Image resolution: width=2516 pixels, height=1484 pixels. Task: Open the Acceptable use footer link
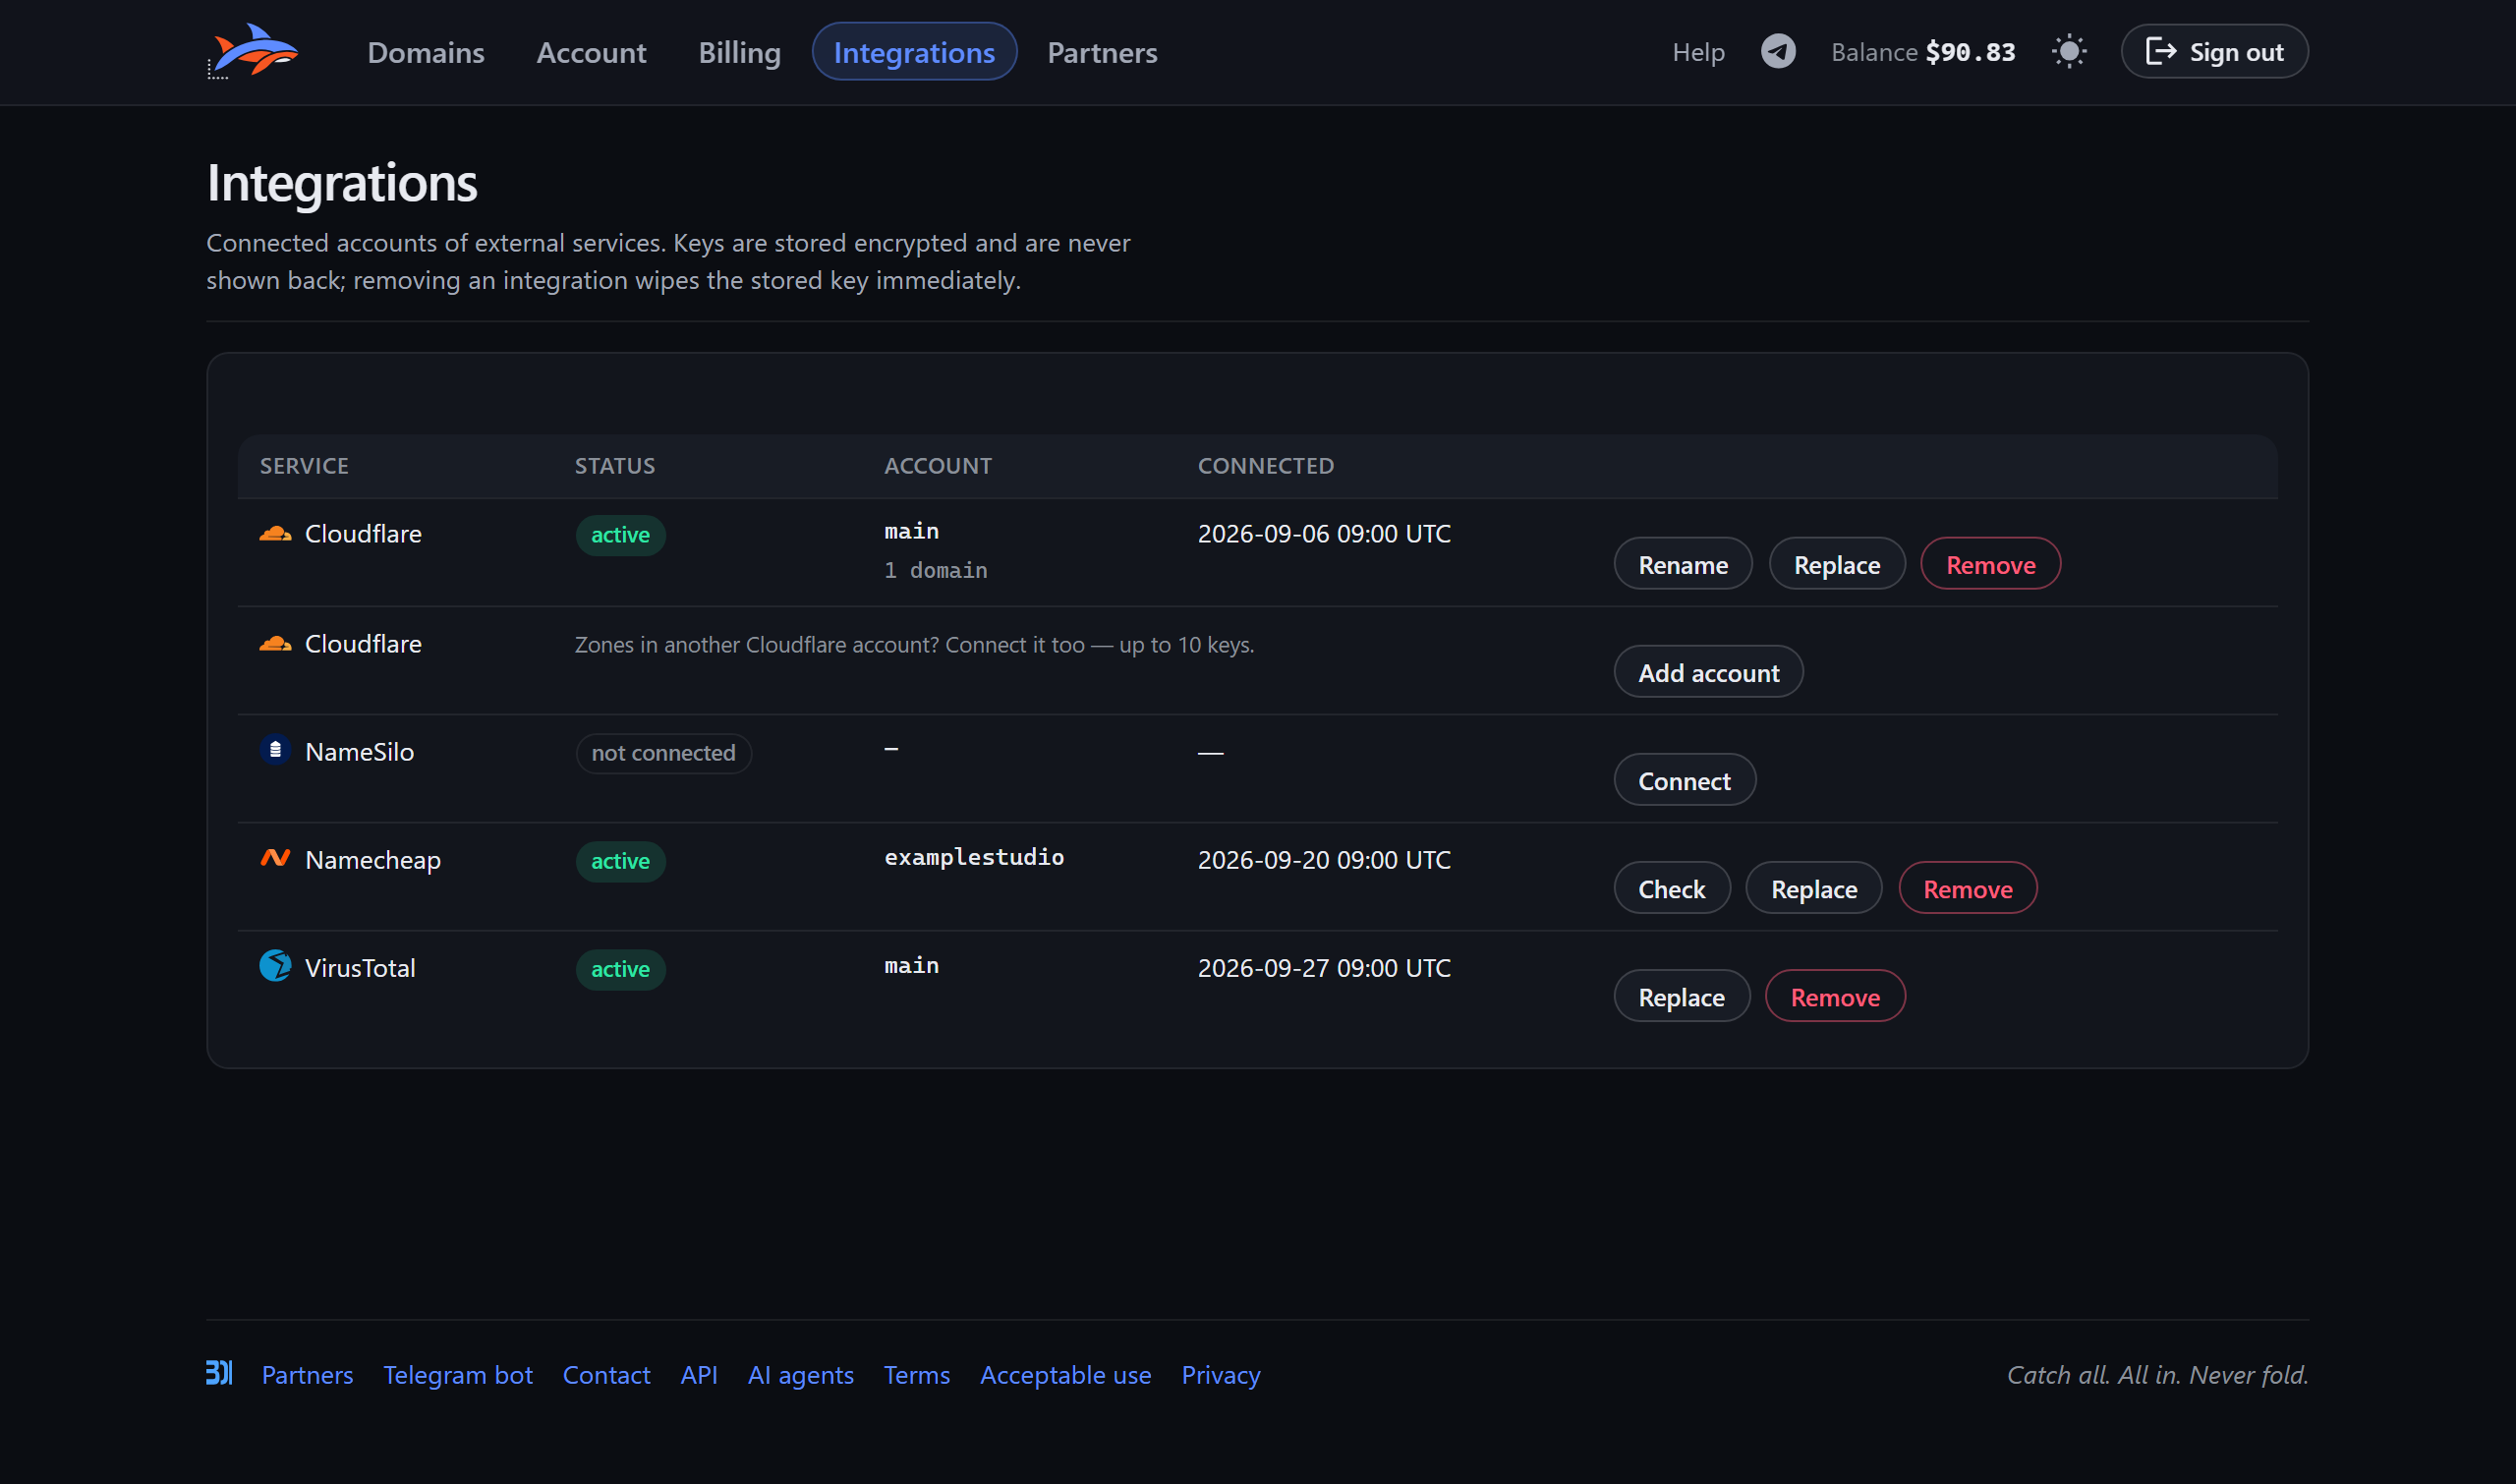click(x=1065, y=1375)
